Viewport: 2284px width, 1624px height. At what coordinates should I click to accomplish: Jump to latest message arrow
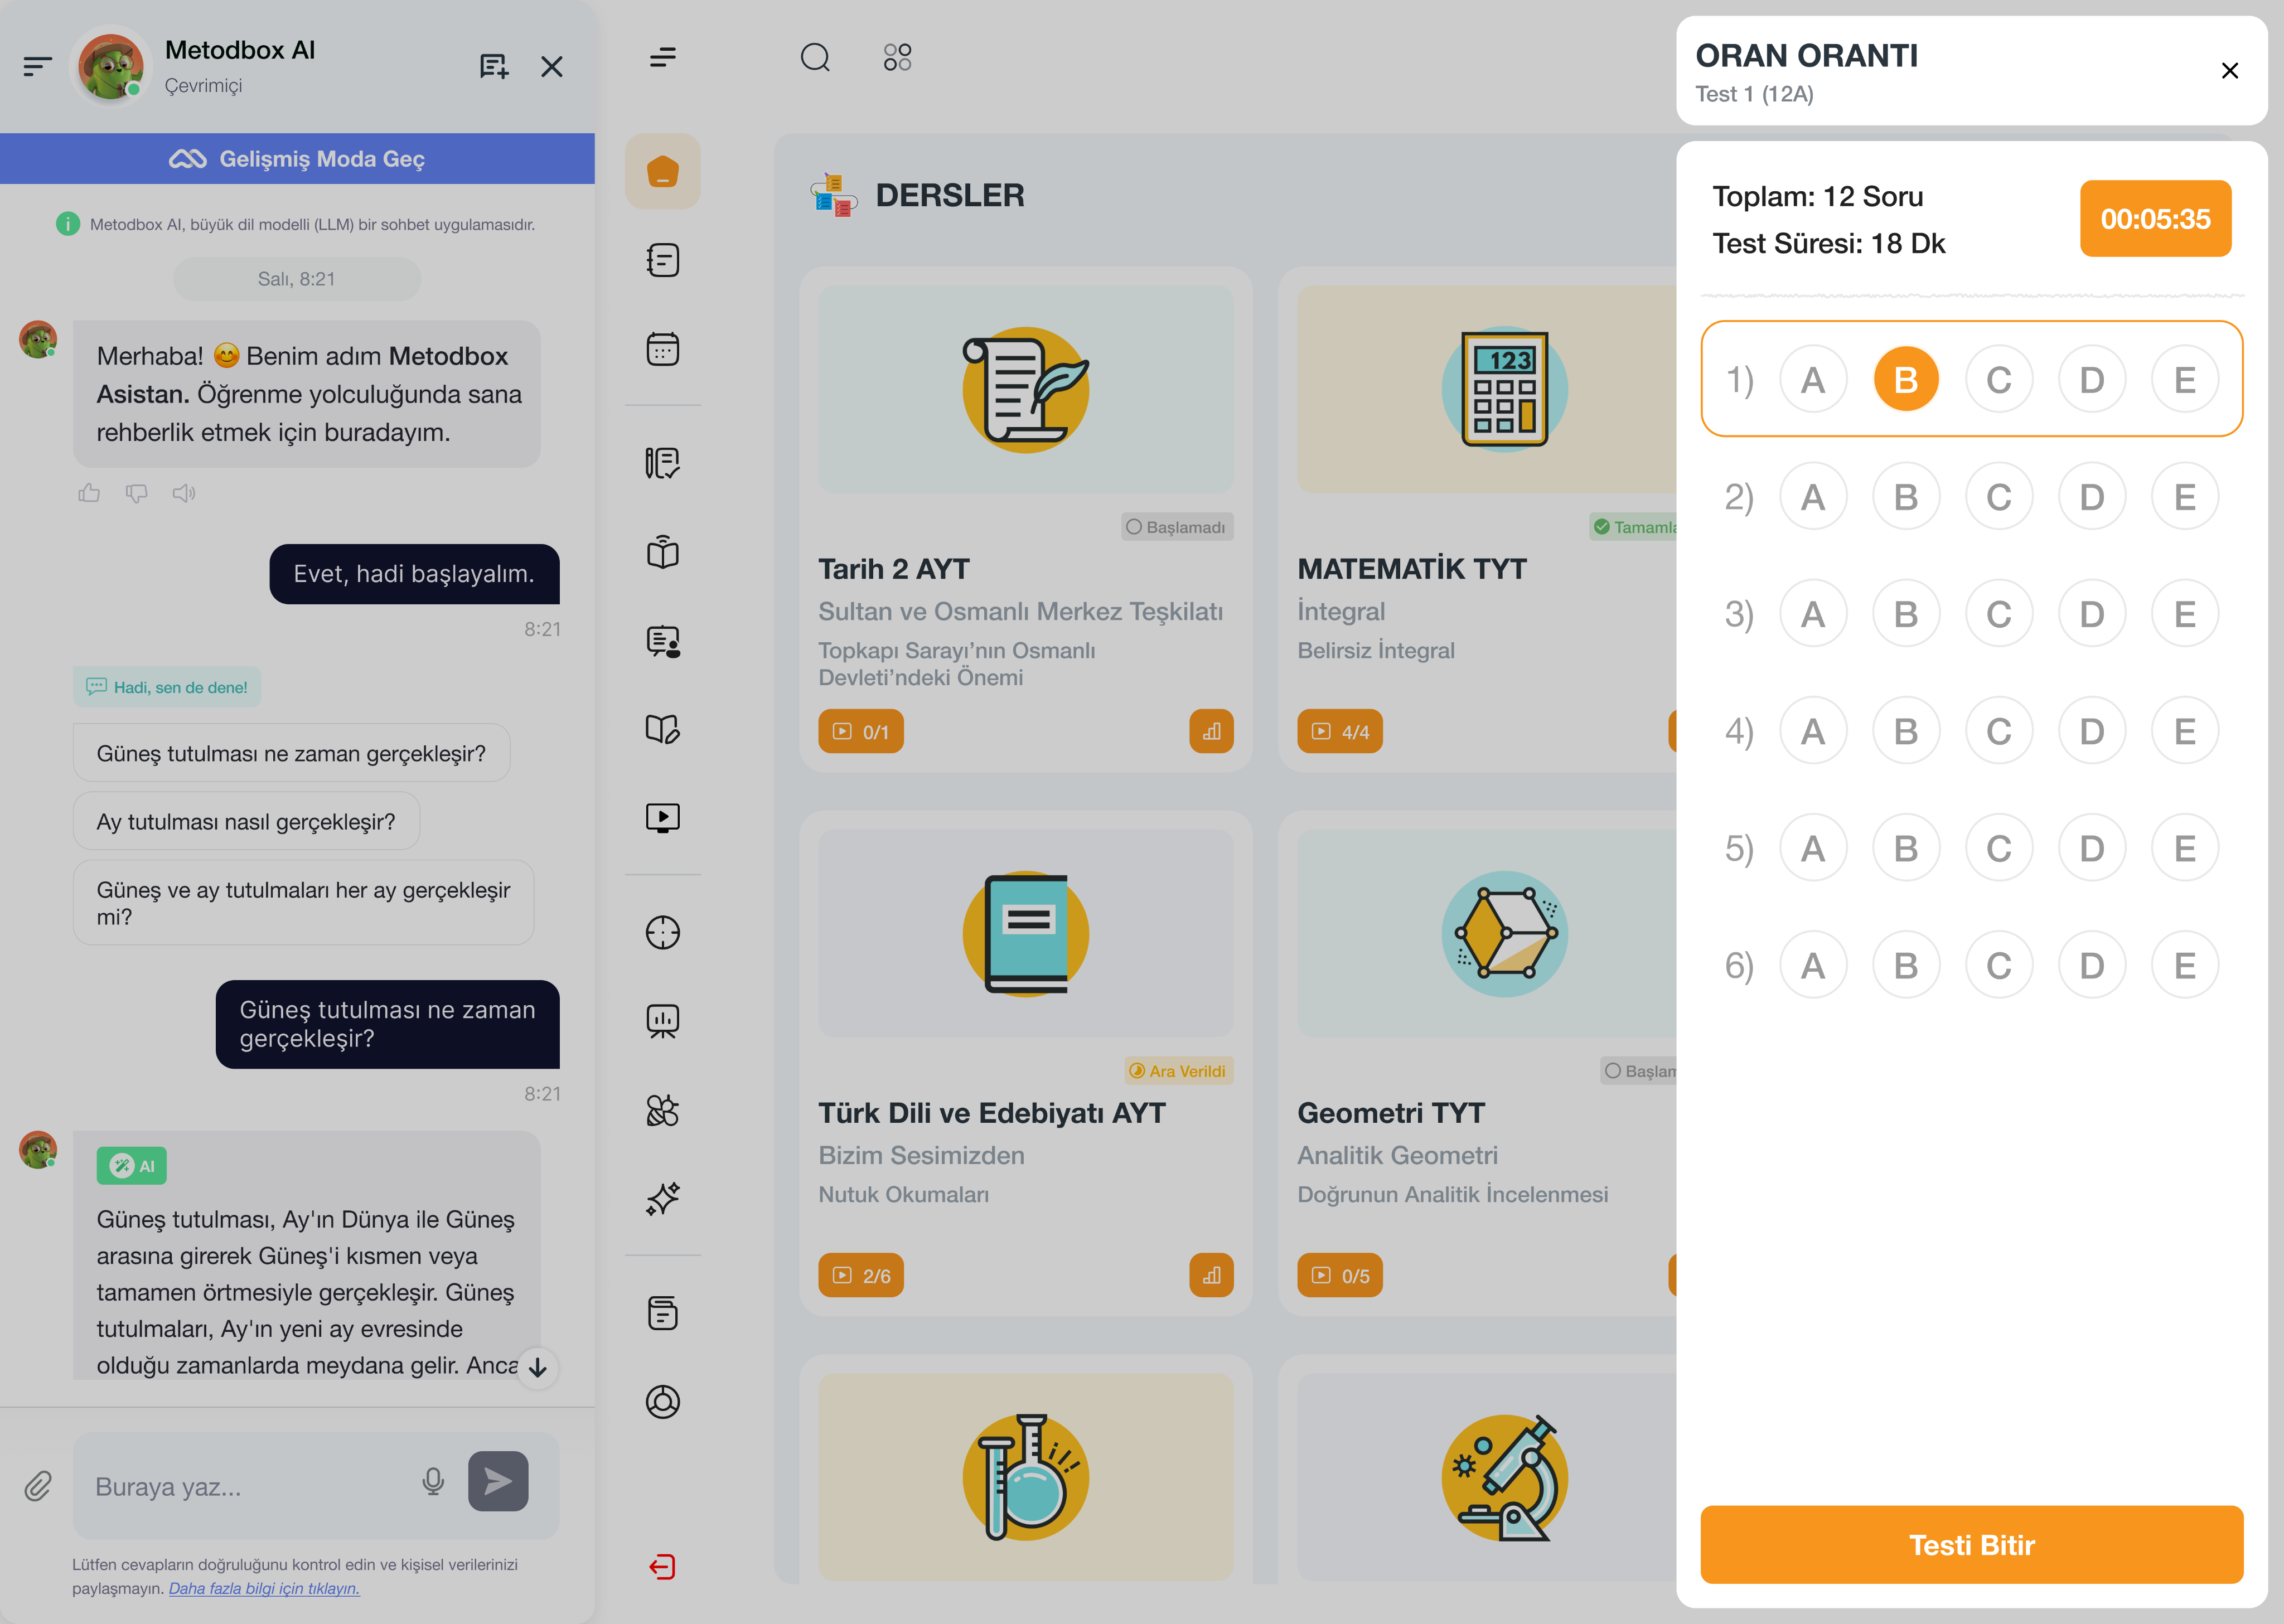point(538,1367)
